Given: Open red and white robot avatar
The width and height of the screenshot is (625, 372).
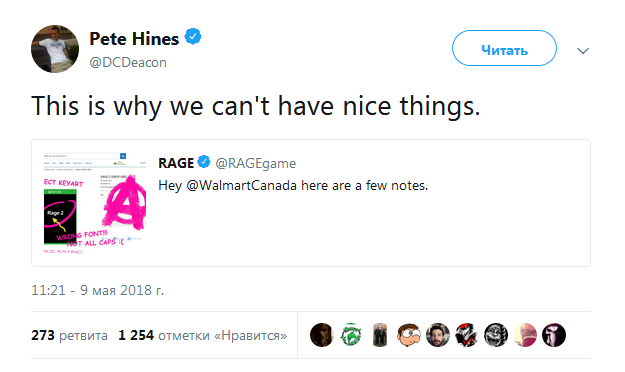Looking at the screenshot, I should click(x=467, y=335).
